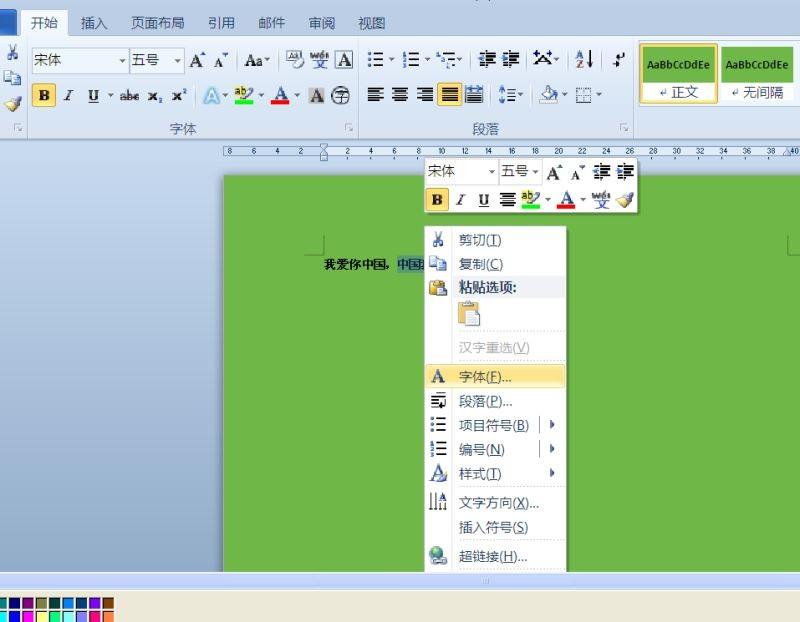800x622 pixels.
Task: Switch to the 插入 ribbon tab
Action: pyautogui.click(x=92, y=22)
